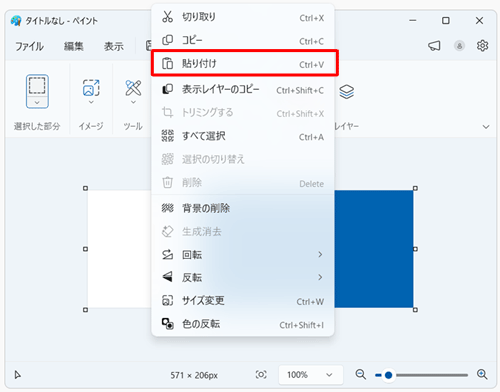The height and width of the screenshot is (392, 500).
Task: Open the settings gear icon
Action: (x=482, y=46)
